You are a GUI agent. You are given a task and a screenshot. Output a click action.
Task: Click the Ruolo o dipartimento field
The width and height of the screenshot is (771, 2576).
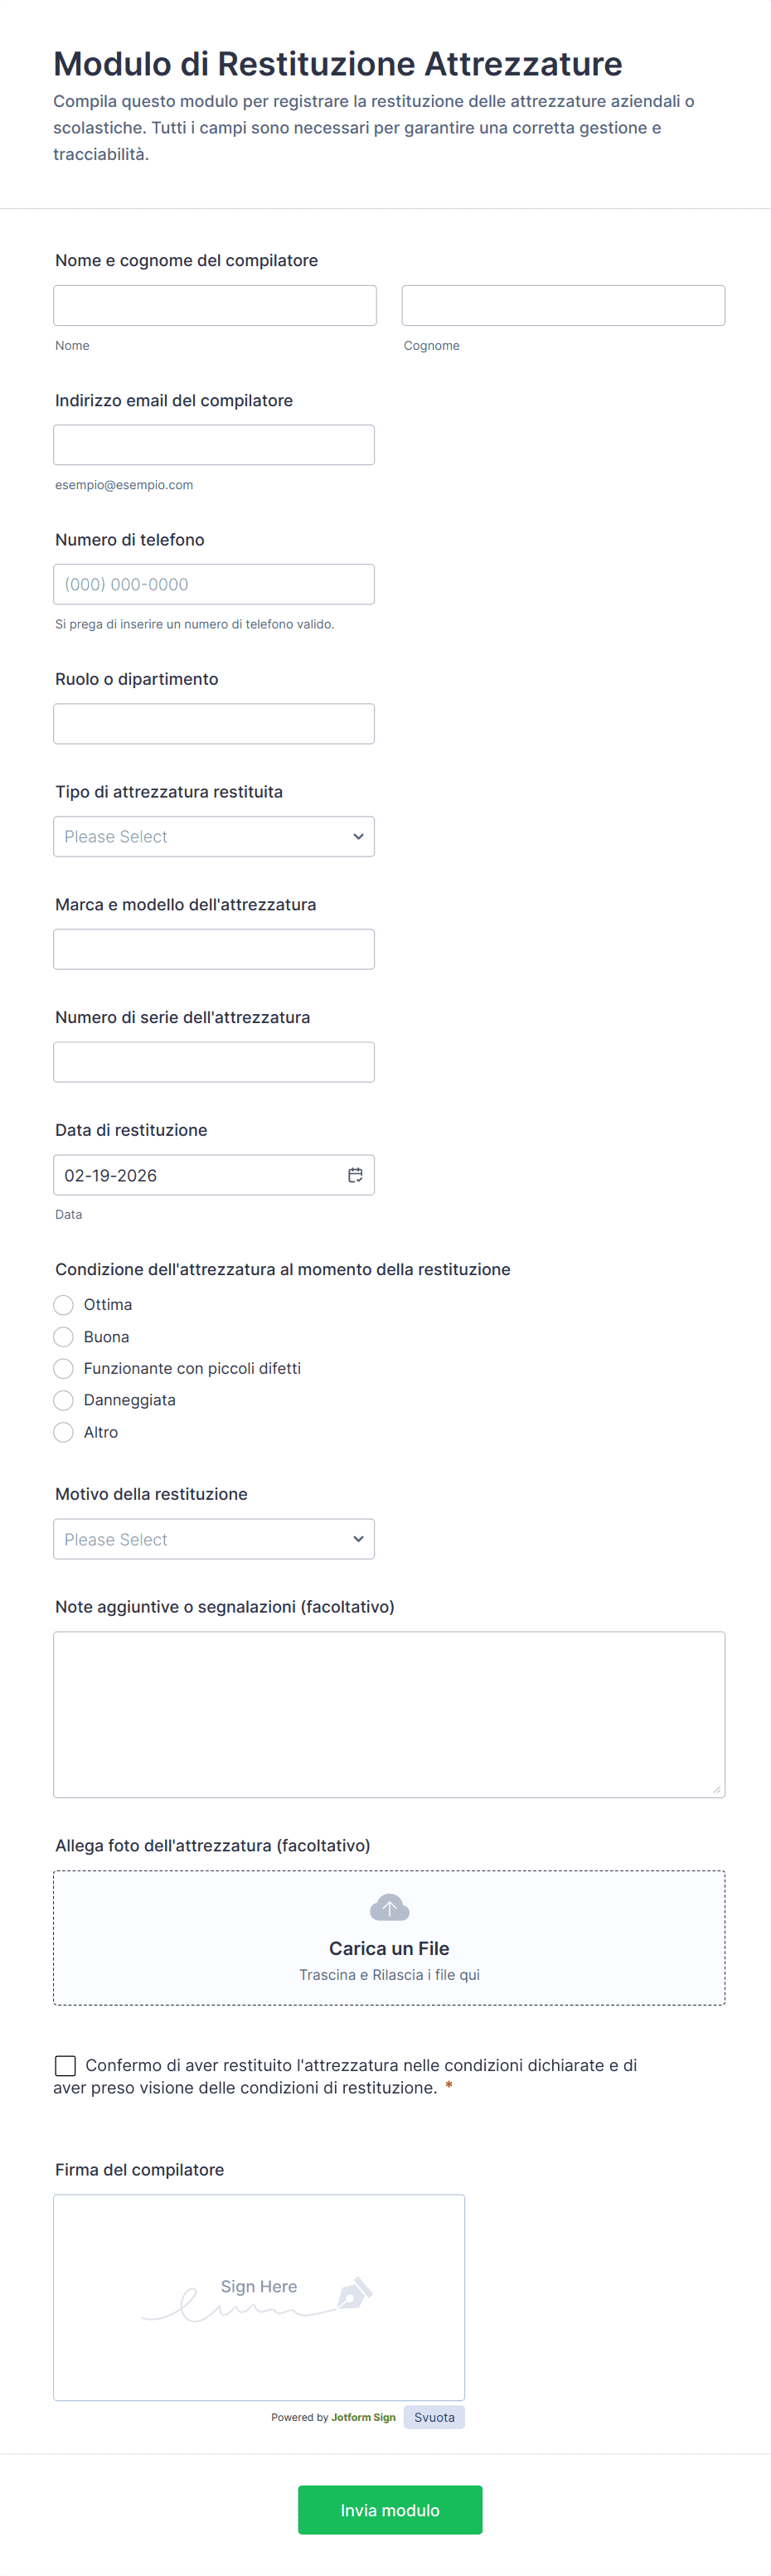coord(214,724)
